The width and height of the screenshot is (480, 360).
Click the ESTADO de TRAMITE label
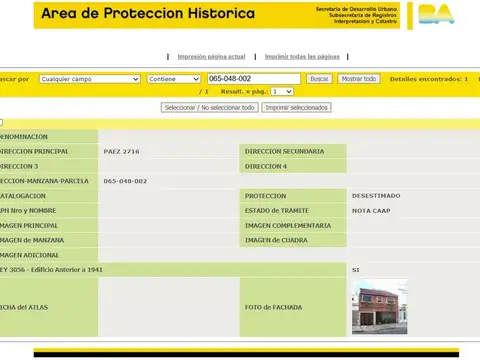(277, 211)
